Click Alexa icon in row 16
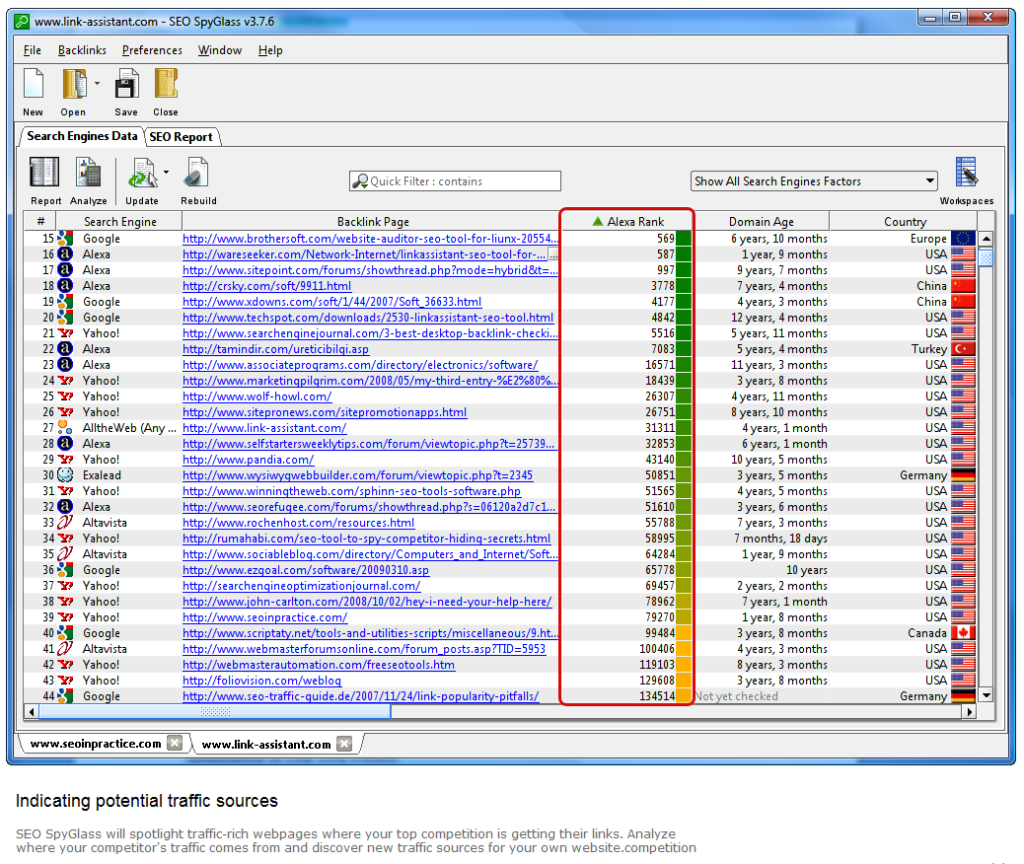1024x864 pixels. coord(65,254)
